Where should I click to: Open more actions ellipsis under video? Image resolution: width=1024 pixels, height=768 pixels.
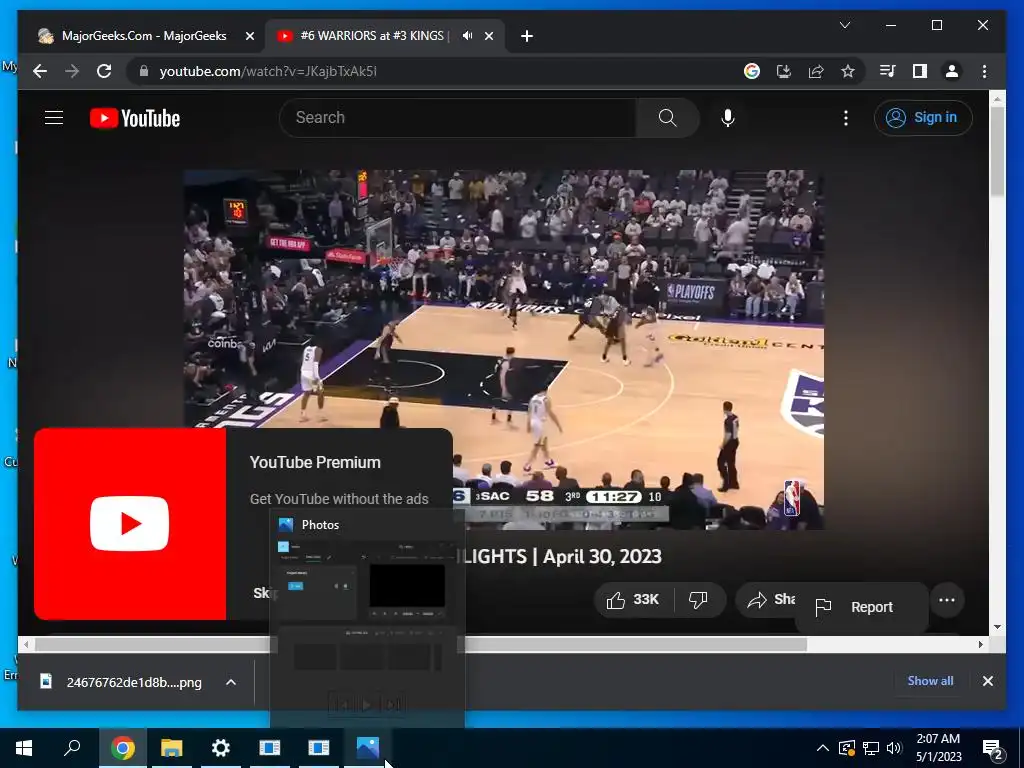click(x=946, y=600)
